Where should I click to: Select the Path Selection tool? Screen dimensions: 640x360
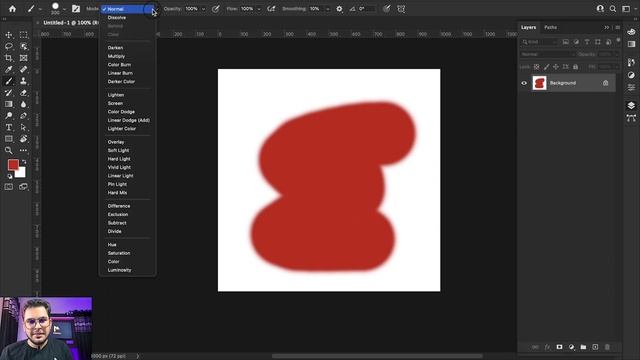coord(24,127)
